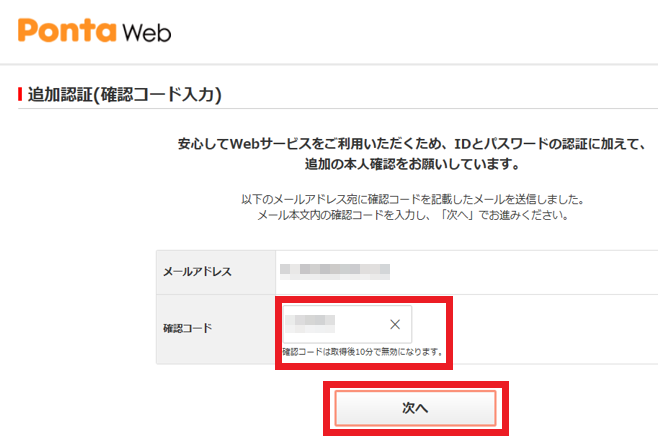Click the 確認コード row label
The width and height of the screenshot is (658, 438).
(188, 328)
